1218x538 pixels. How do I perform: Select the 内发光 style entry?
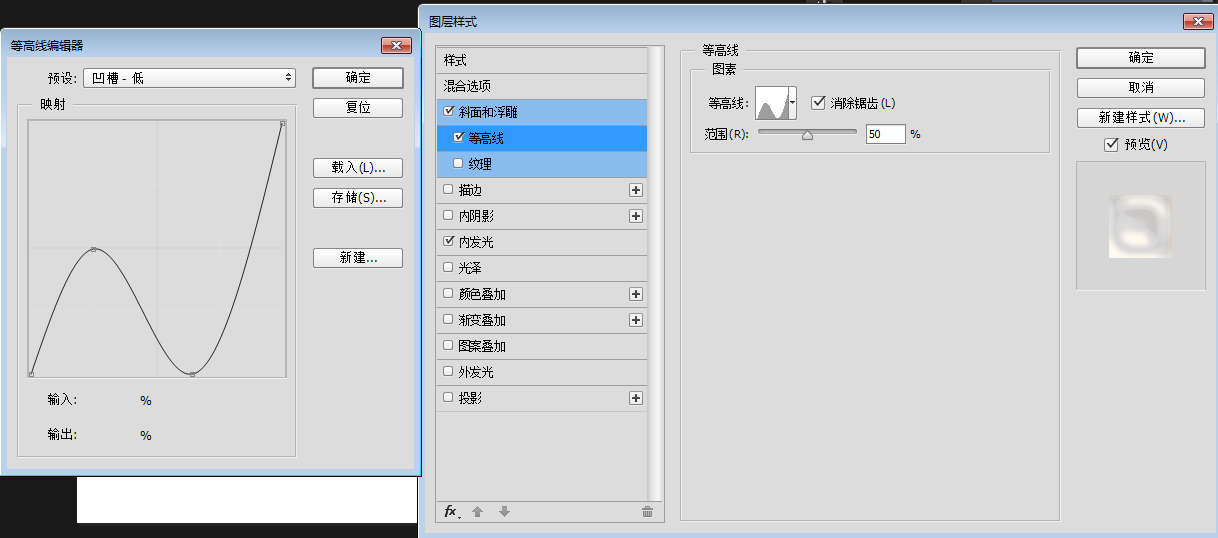tap(475, 242)
